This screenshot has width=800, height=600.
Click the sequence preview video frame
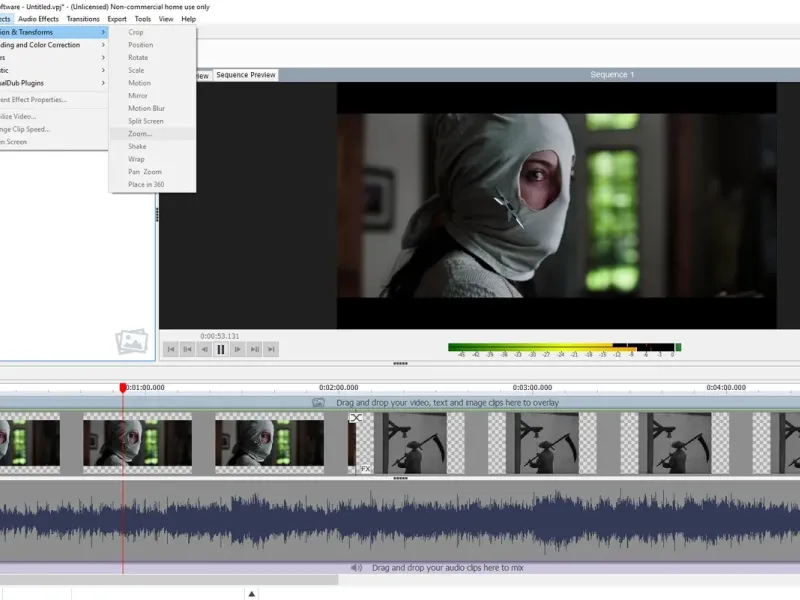coord(557,205)
